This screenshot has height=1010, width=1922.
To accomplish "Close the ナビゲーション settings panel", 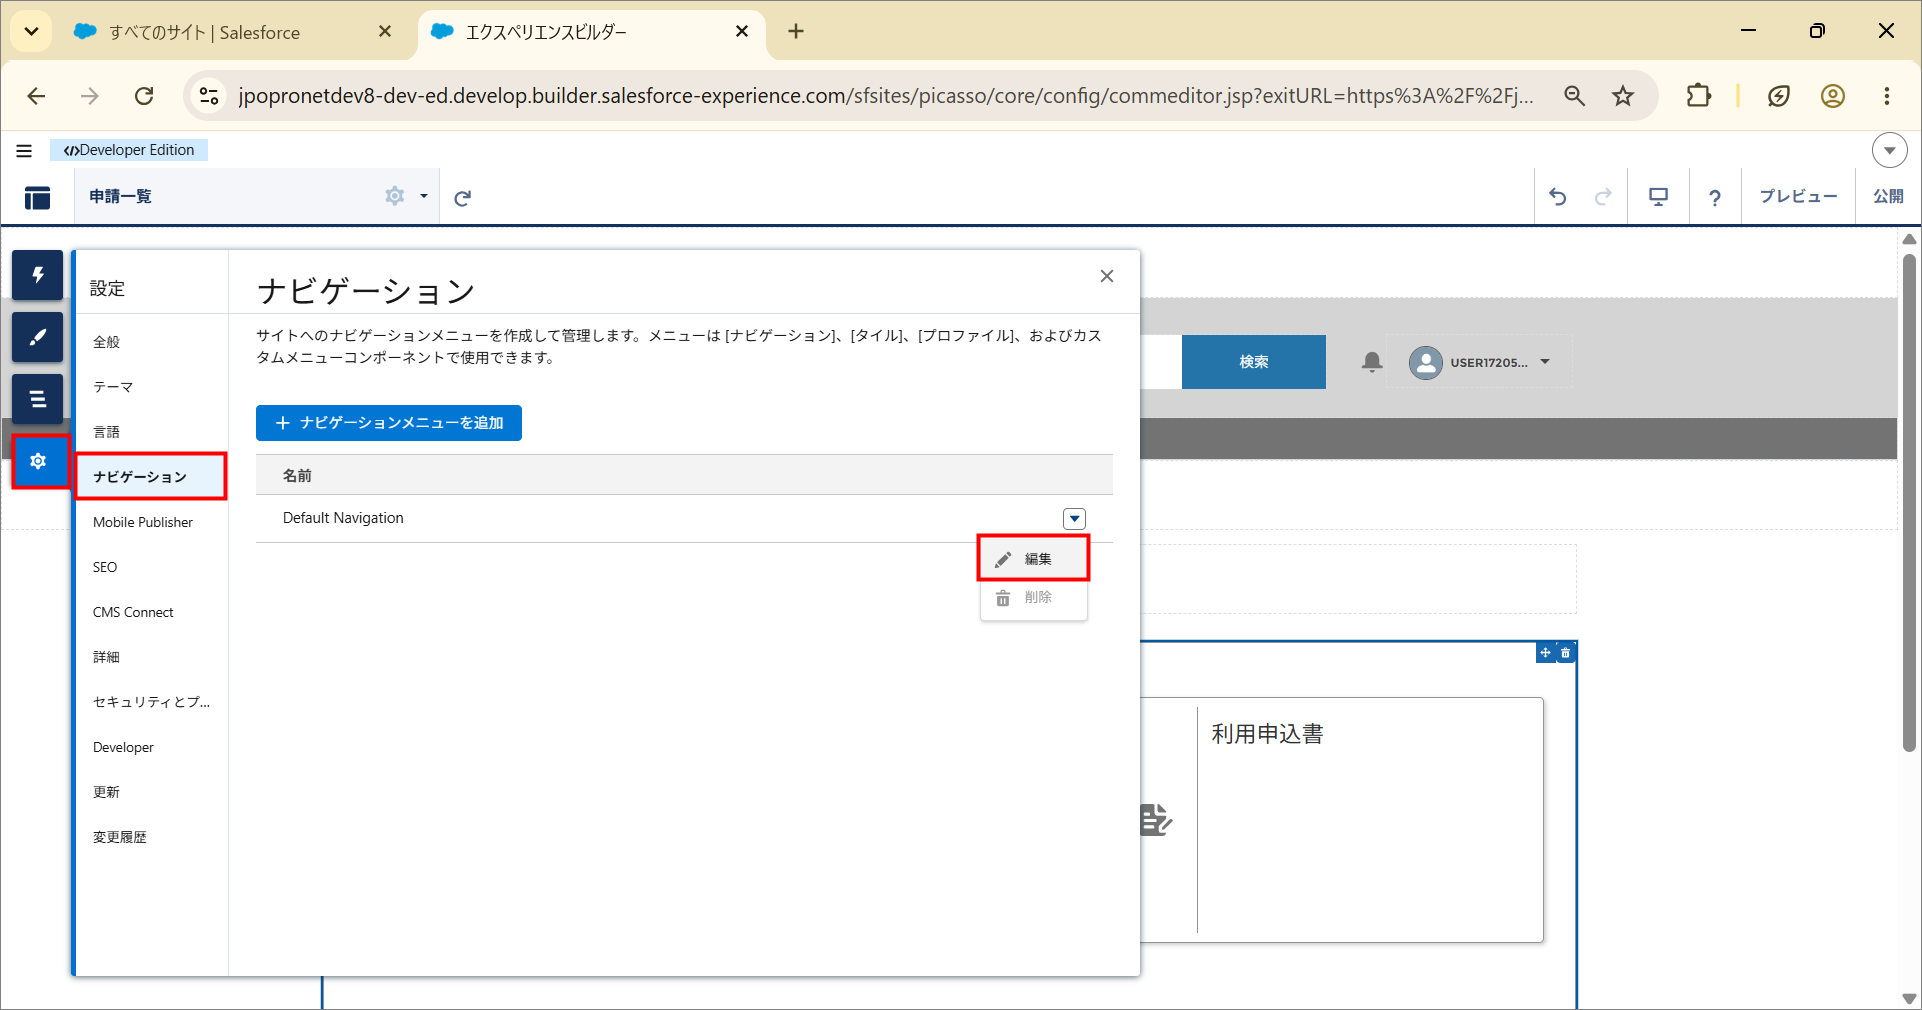I will pyautogui.click(x=1107, y=276).
